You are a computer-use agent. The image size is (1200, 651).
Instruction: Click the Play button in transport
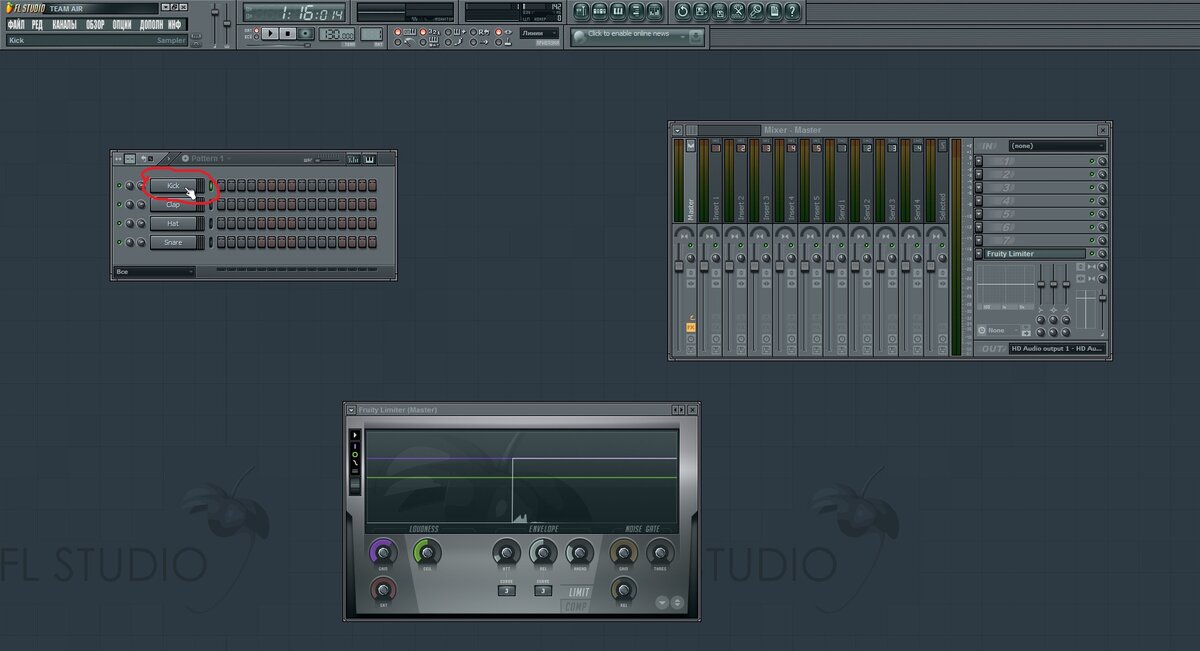click(270, 33)
